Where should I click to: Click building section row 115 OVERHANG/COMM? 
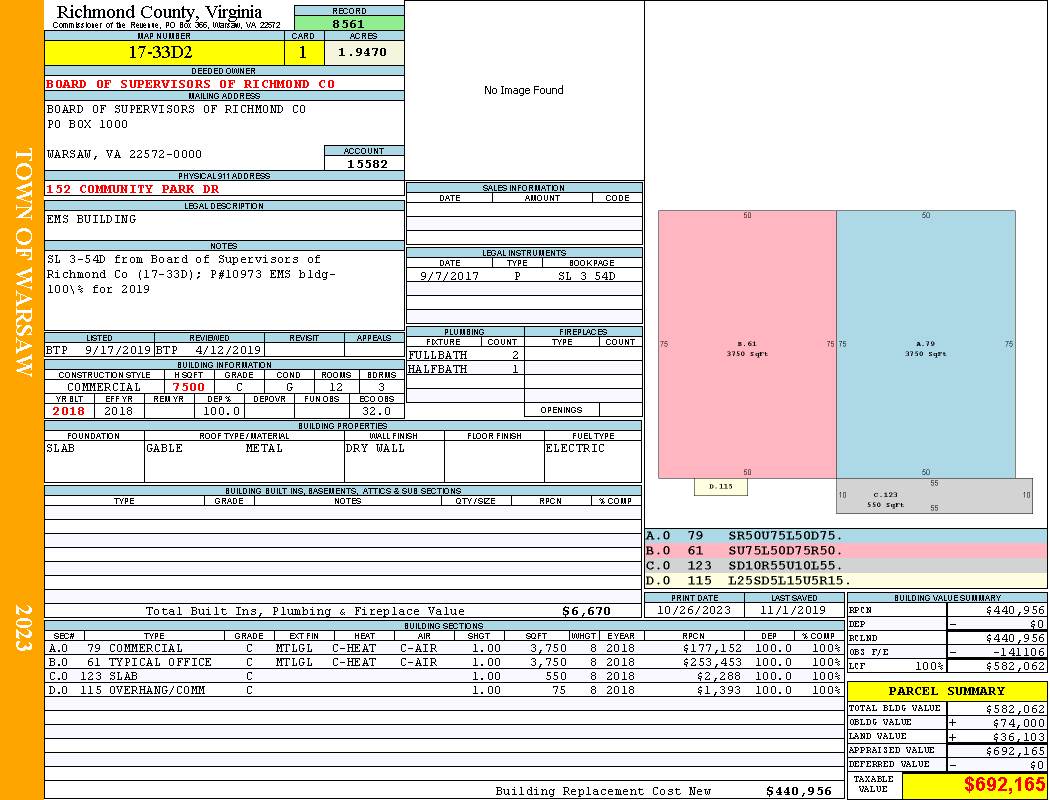click(443, 690)
